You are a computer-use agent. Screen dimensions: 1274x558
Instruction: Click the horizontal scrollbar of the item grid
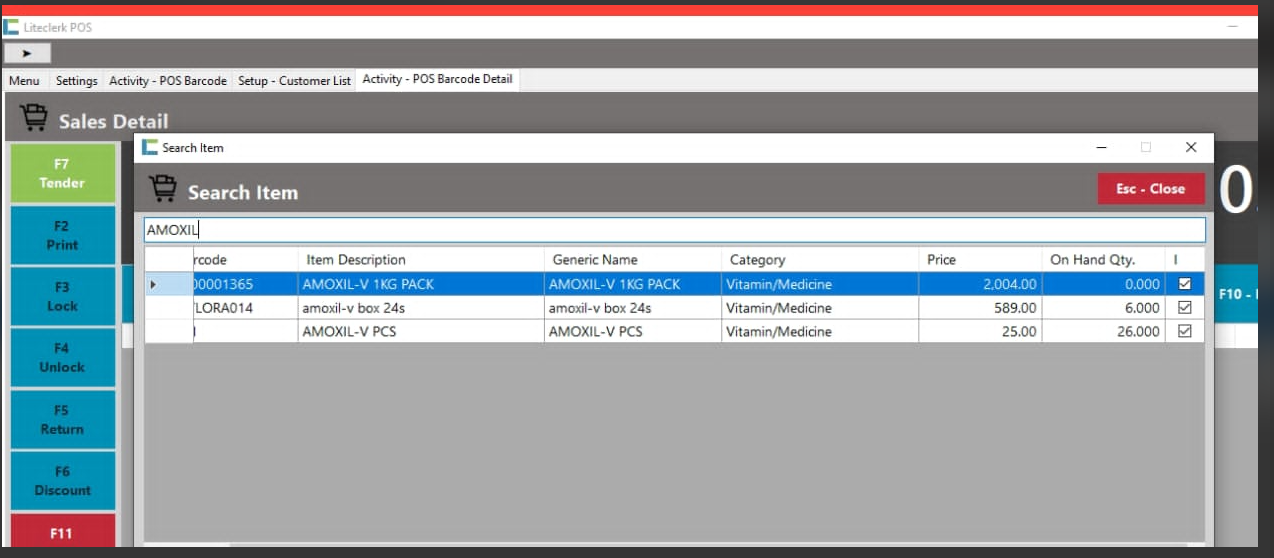675,545
